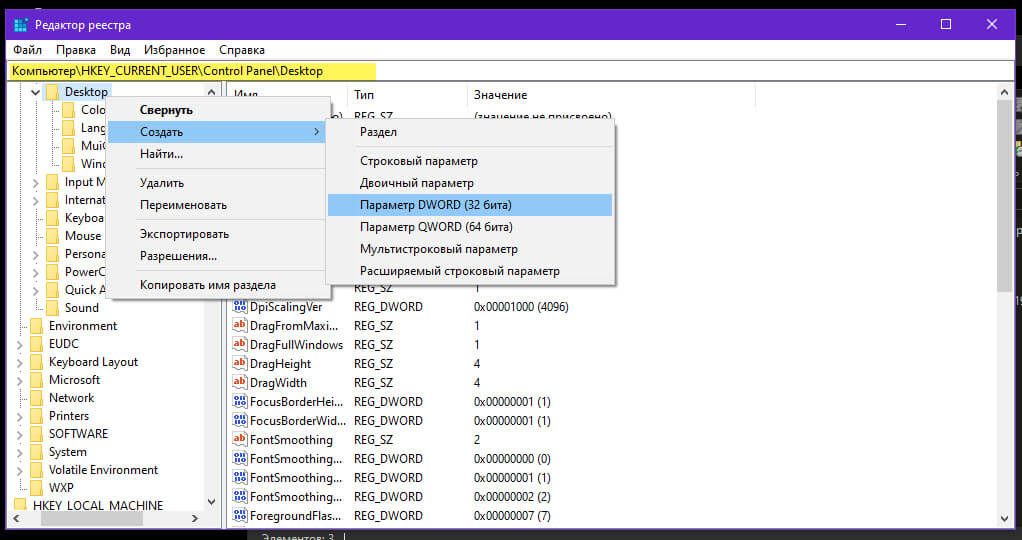Choose Параметр QWORD (64 бита)
The width and height of the screenshot is (1022, 540).
tap(470, 227)
